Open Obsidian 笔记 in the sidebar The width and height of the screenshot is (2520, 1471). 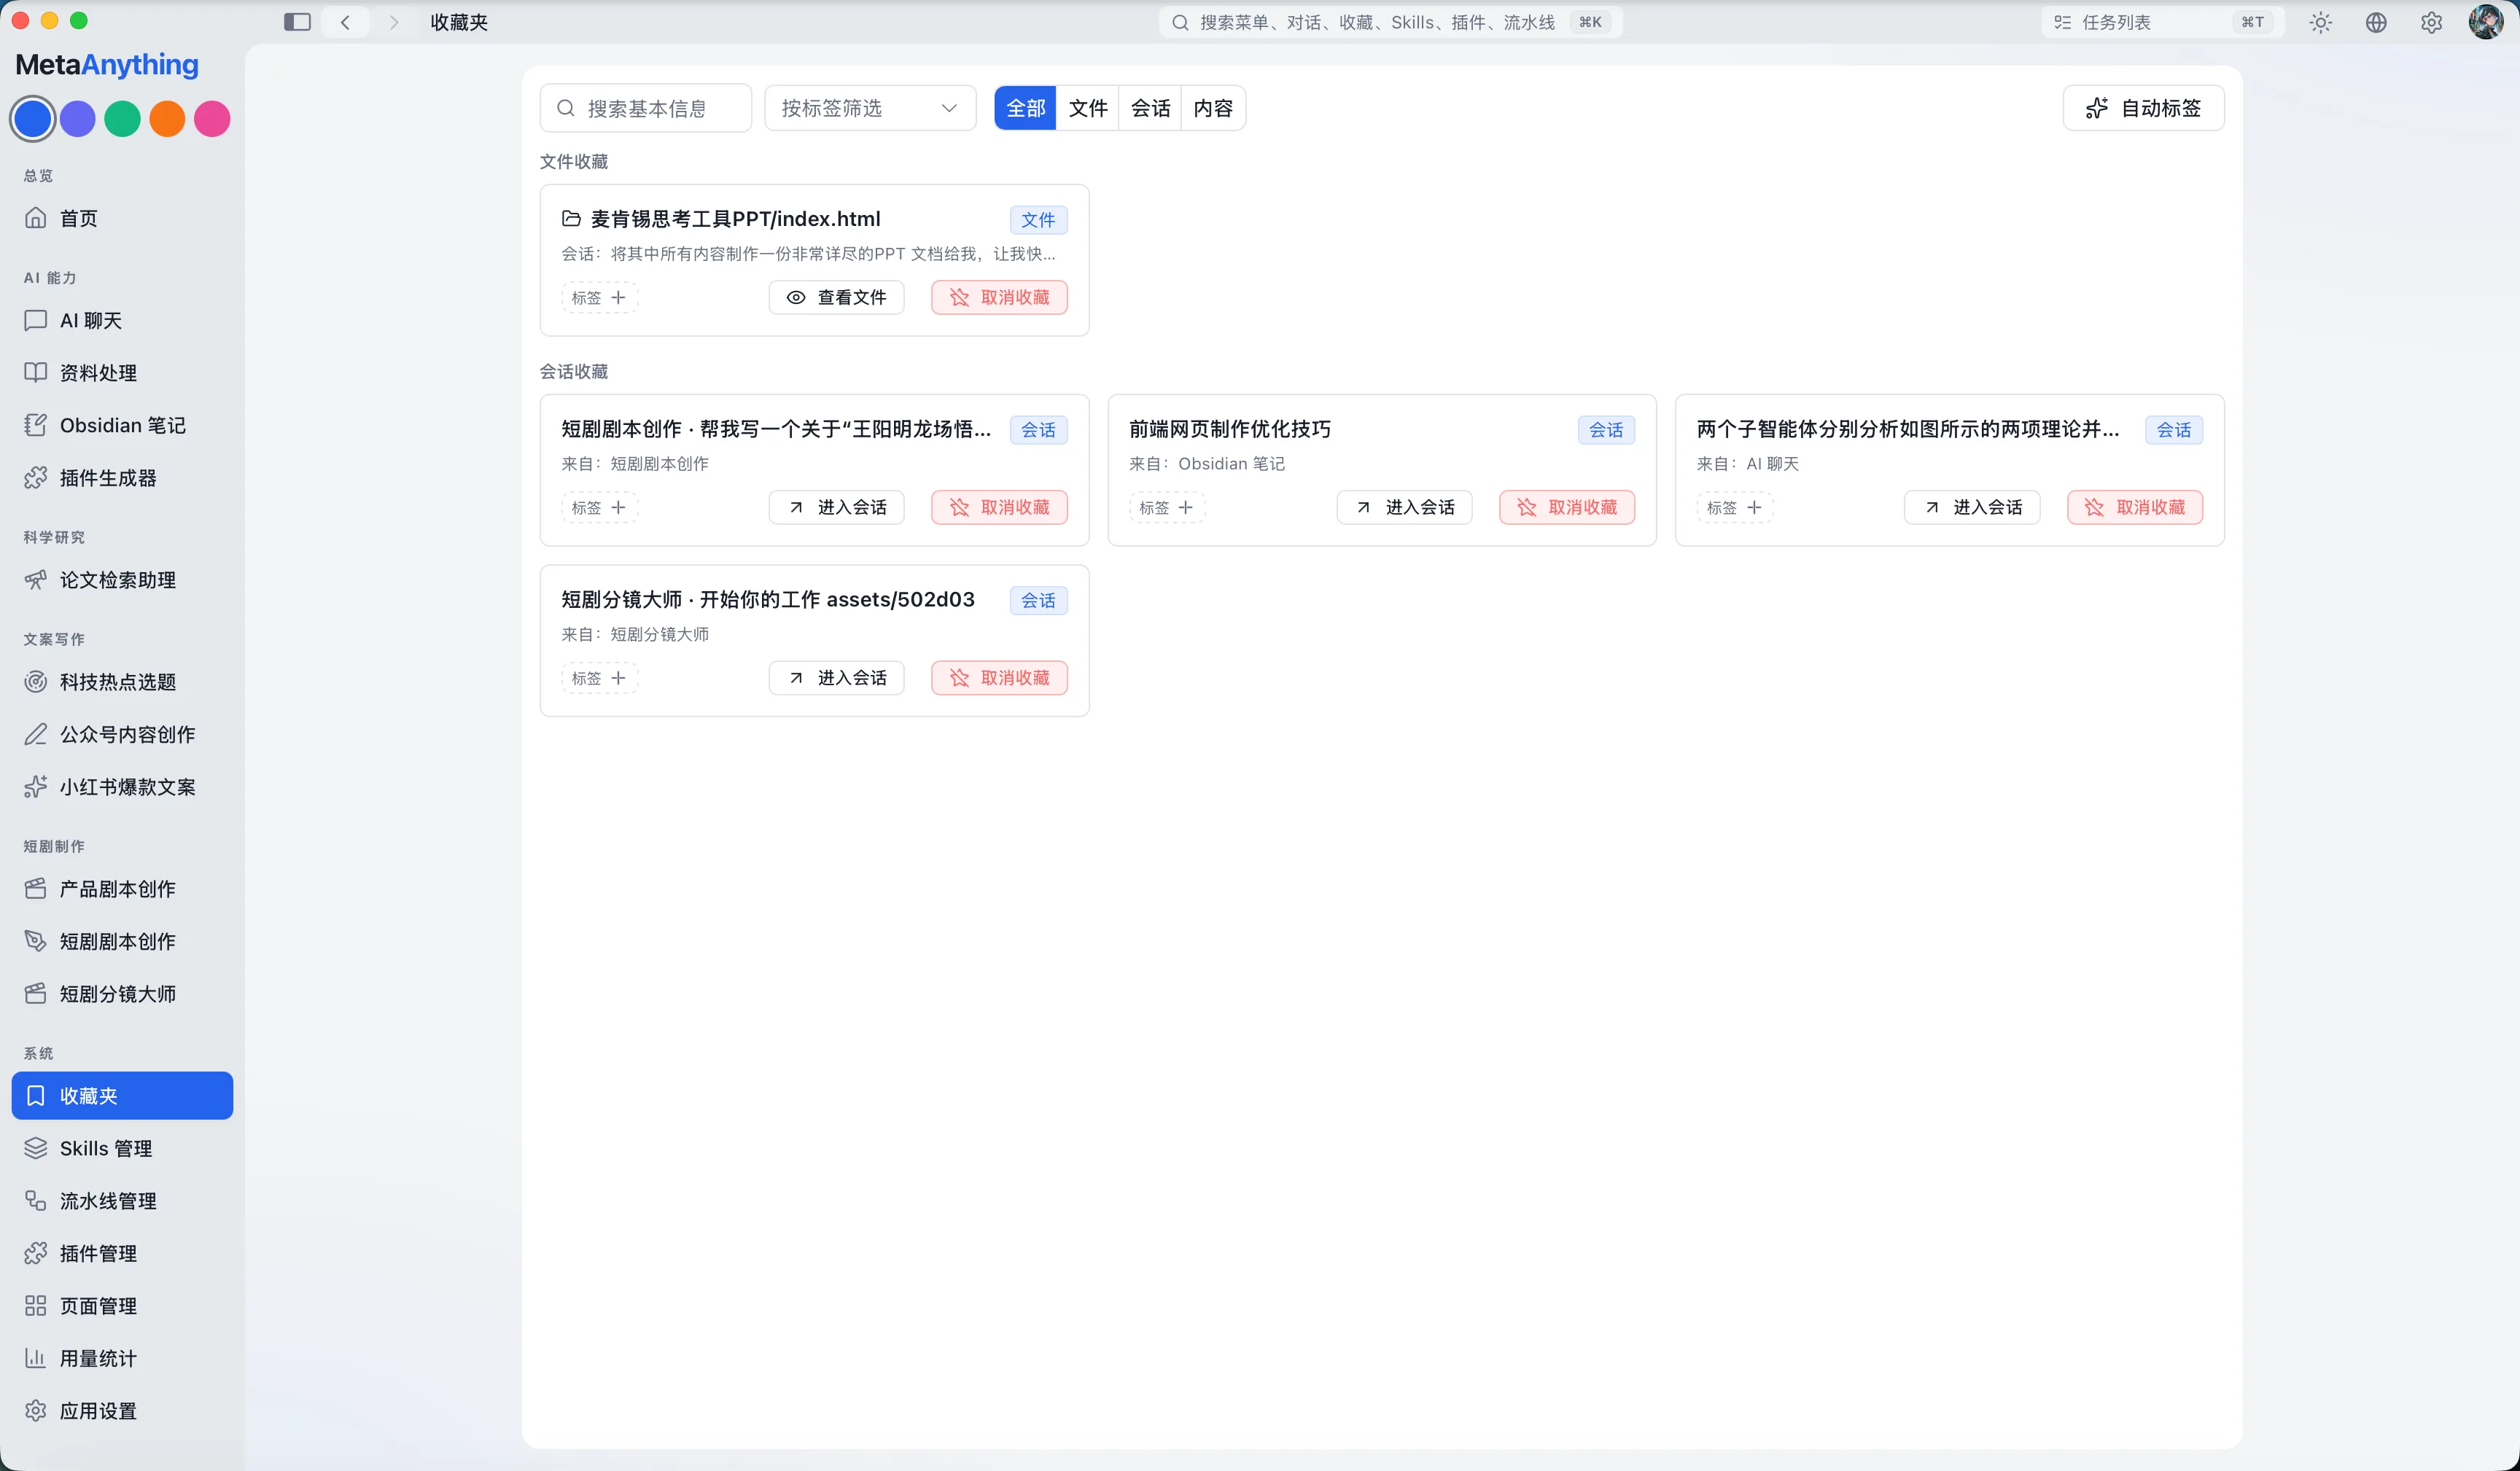coord(122,425)
